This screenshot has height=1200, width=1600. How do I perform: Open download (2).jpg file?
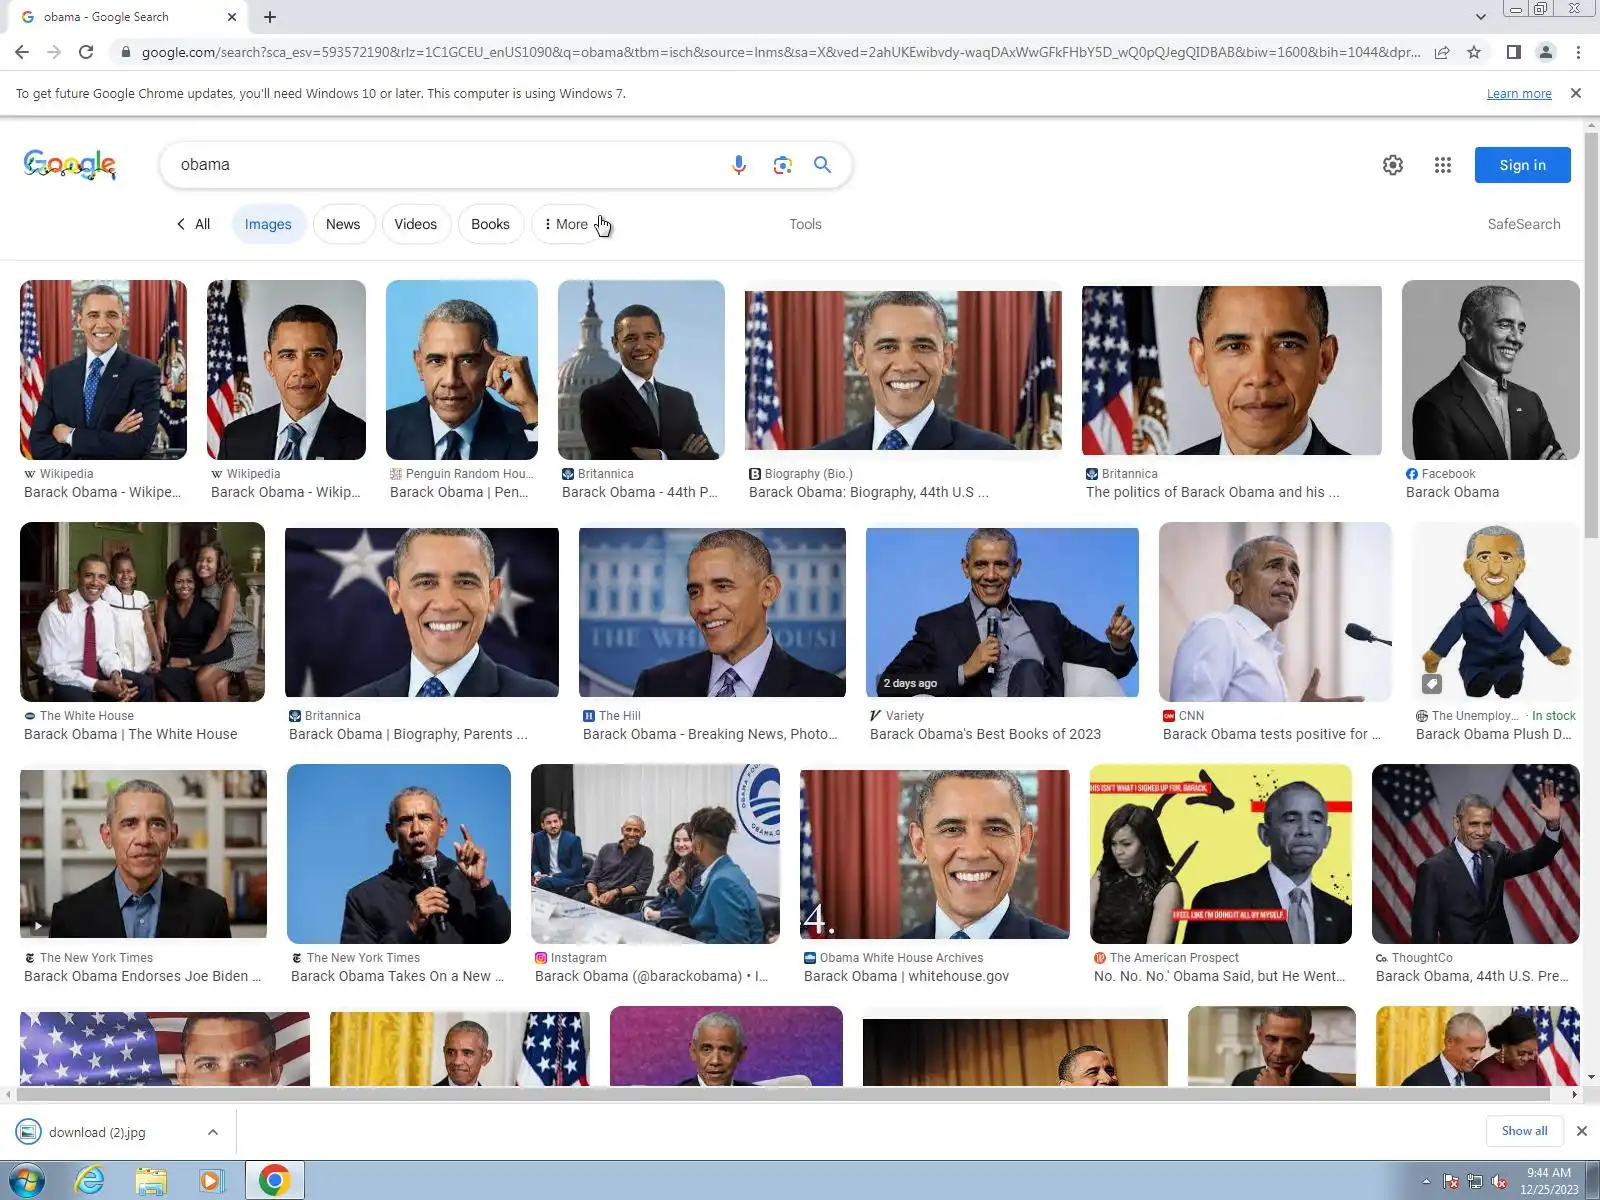coord(97,1132)
